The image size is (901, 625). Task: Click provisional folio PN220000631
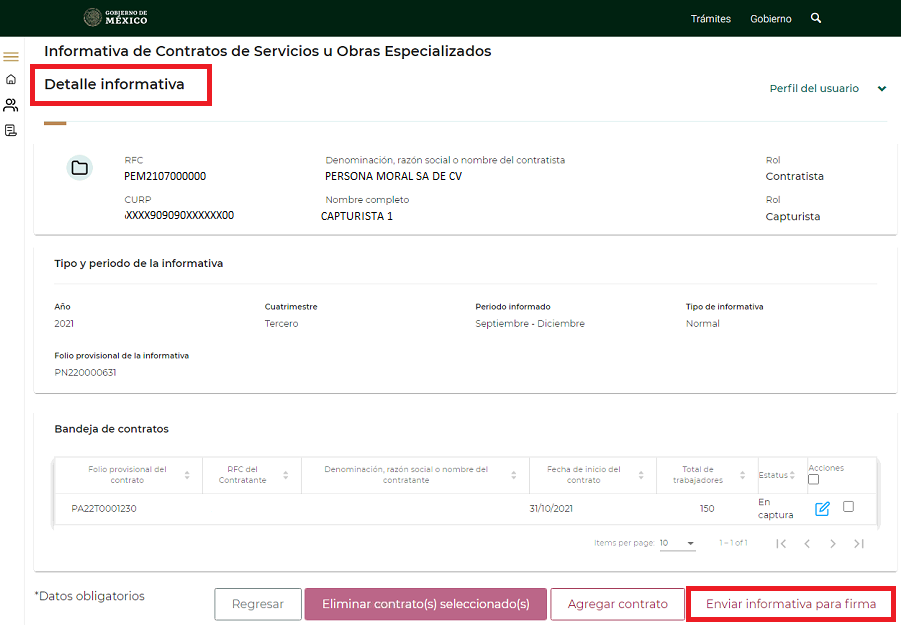86,372
